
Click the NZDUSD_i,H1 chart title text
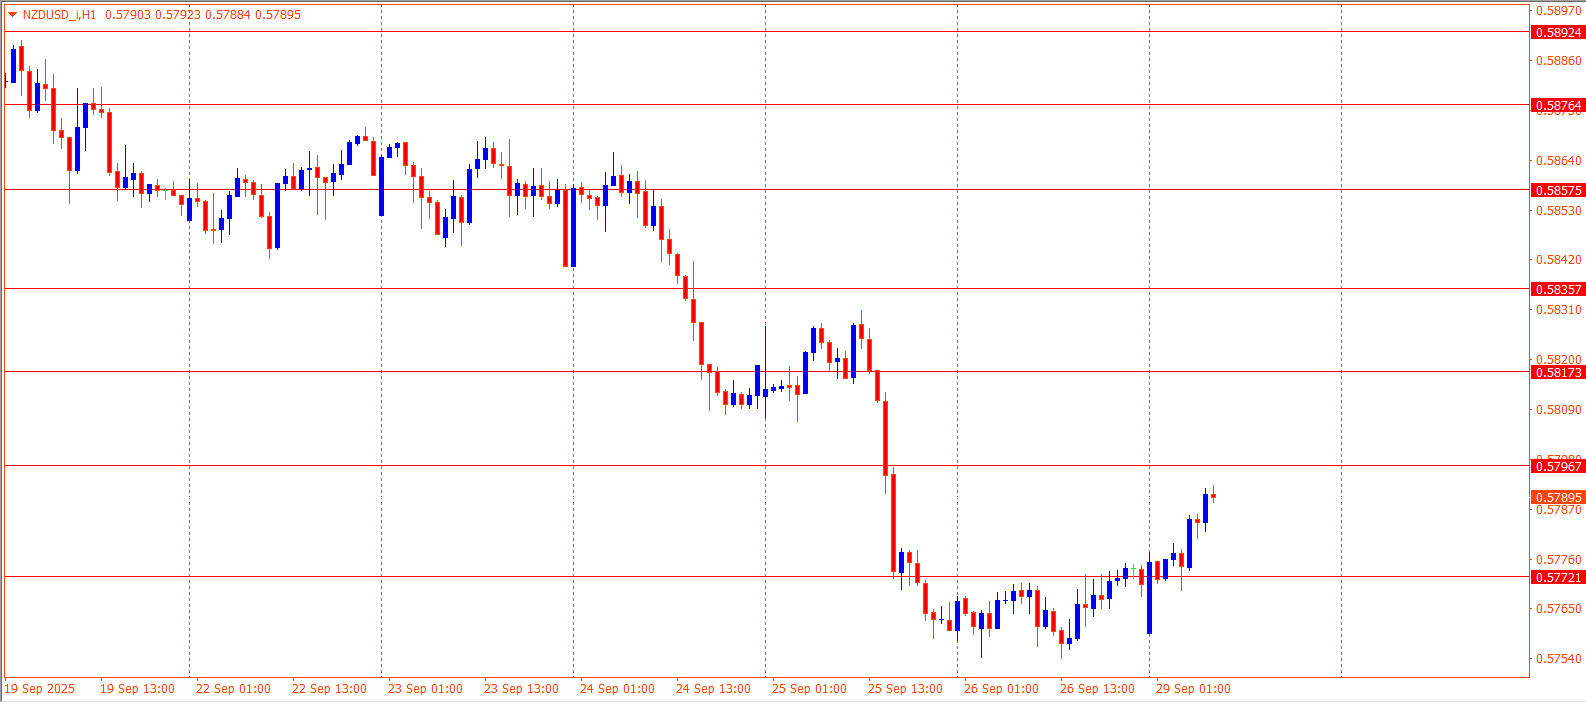tap(59, 15)
